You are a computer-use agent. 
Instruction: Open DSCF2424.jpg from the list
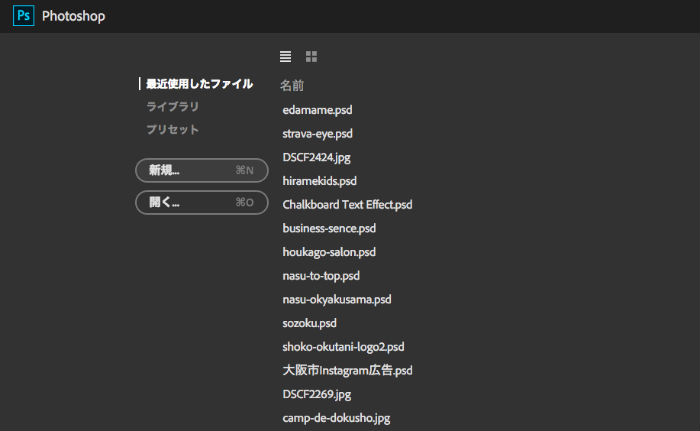tap(317, 157)
